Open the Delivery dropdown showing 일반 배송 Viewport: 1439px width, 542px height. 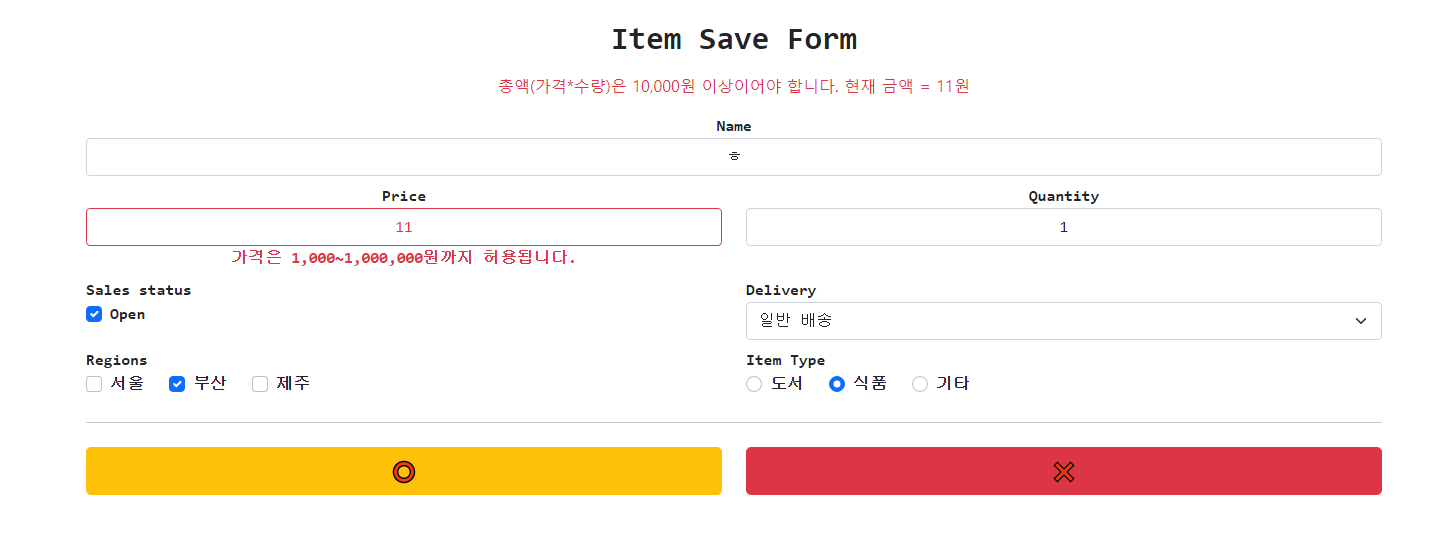(x=1064, y=321)
